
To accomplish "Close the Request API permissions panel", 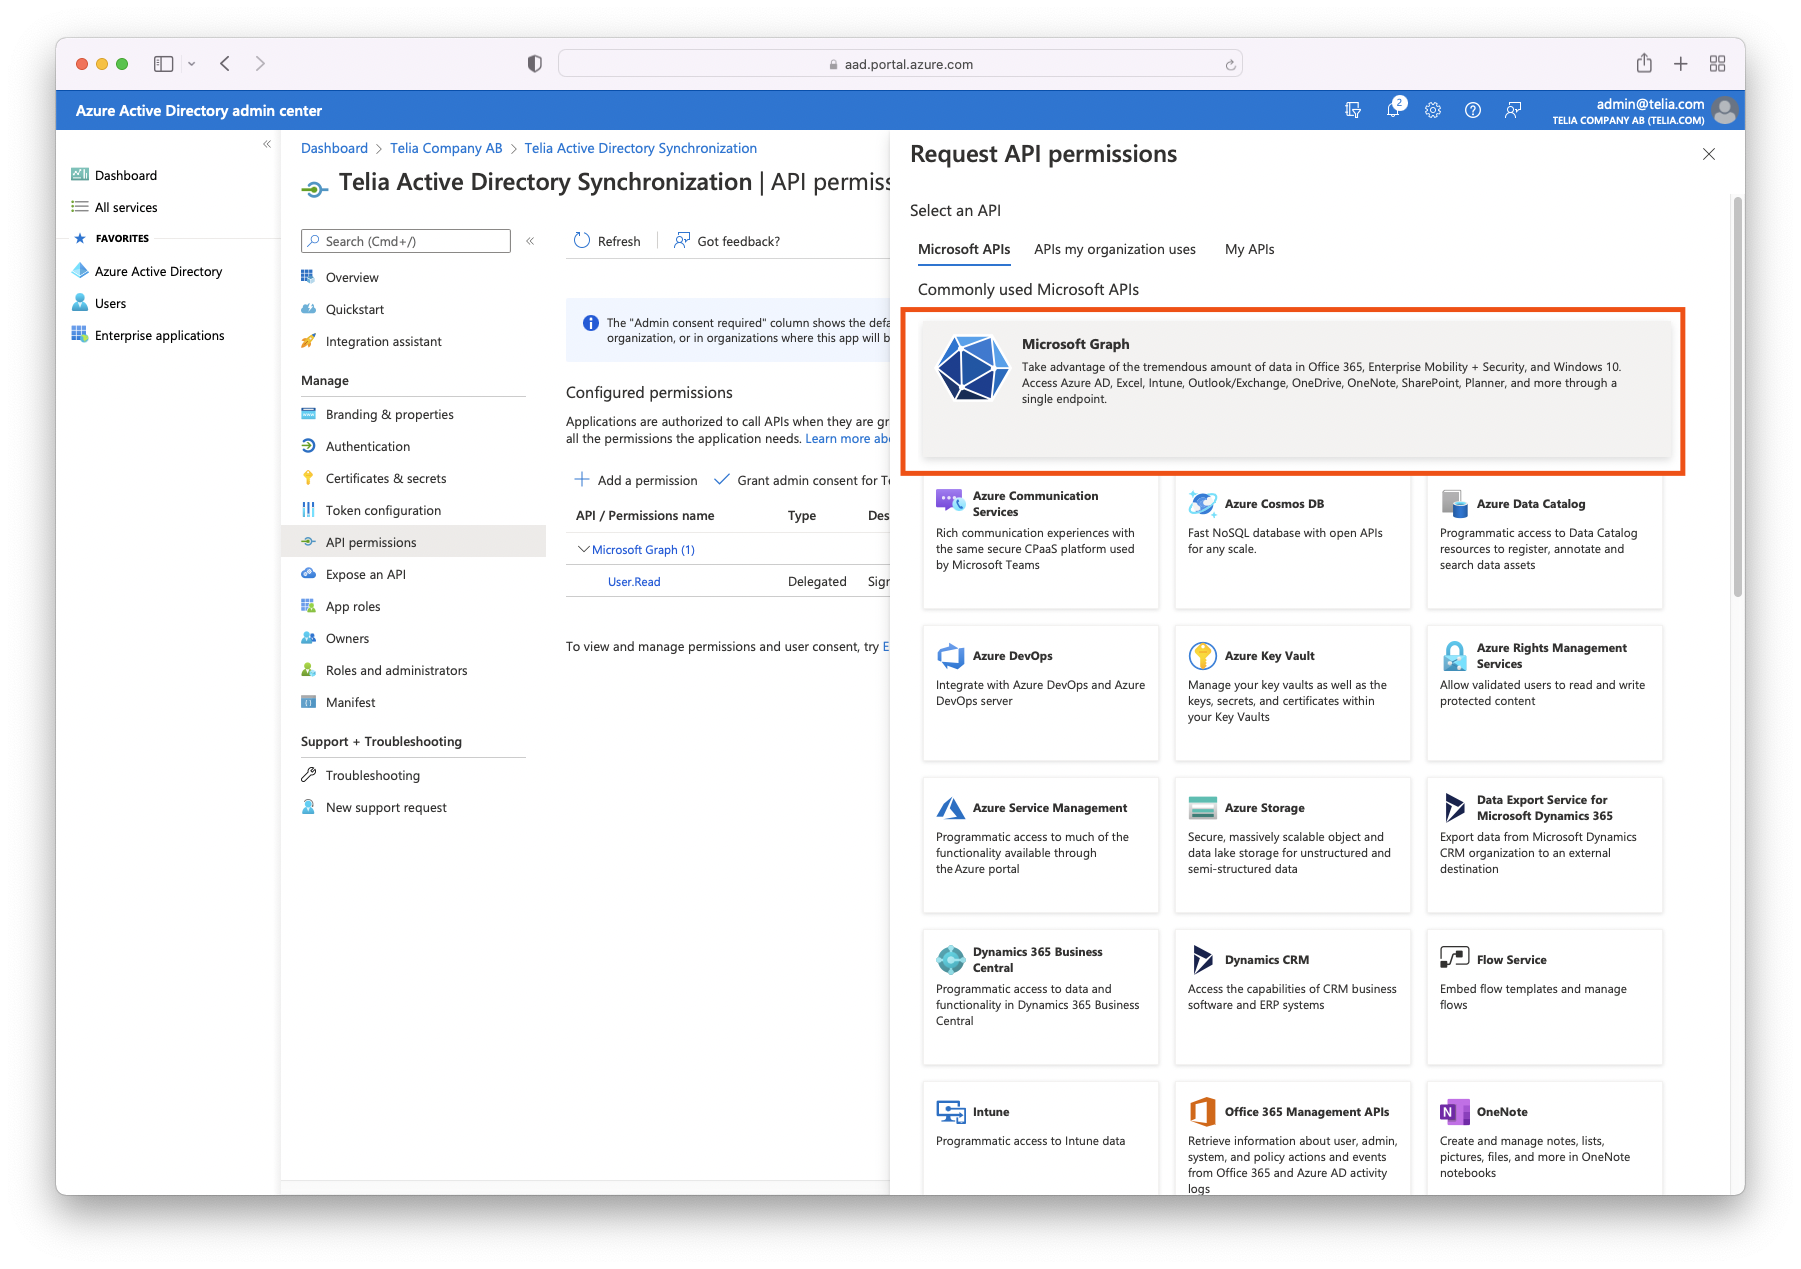I will click(1709, 154).
